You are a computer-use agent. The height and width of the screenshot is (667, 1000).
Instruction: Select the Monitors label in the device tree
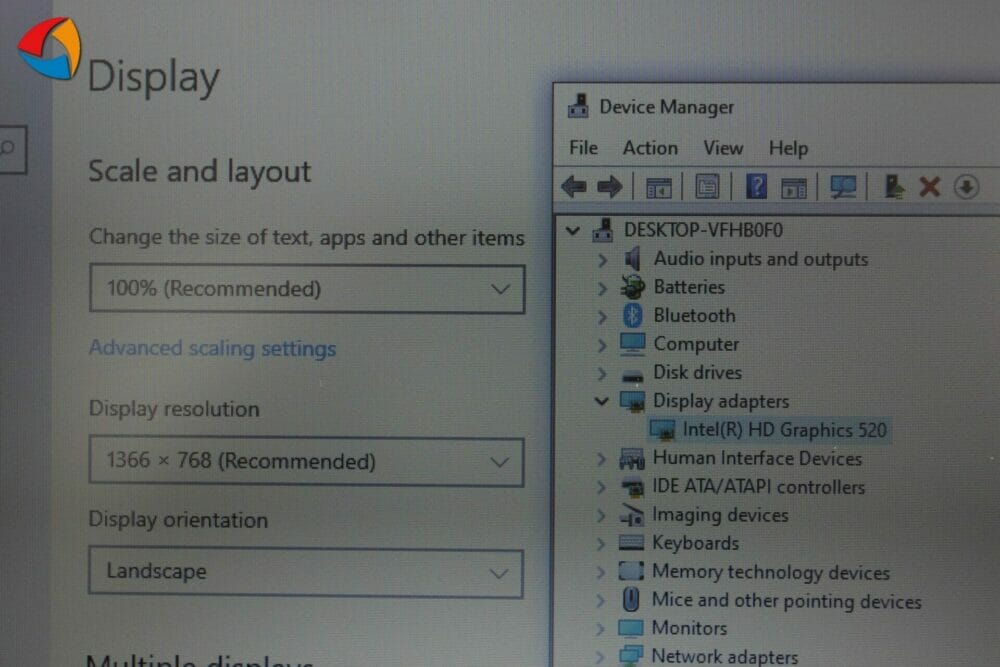point(689,628)
